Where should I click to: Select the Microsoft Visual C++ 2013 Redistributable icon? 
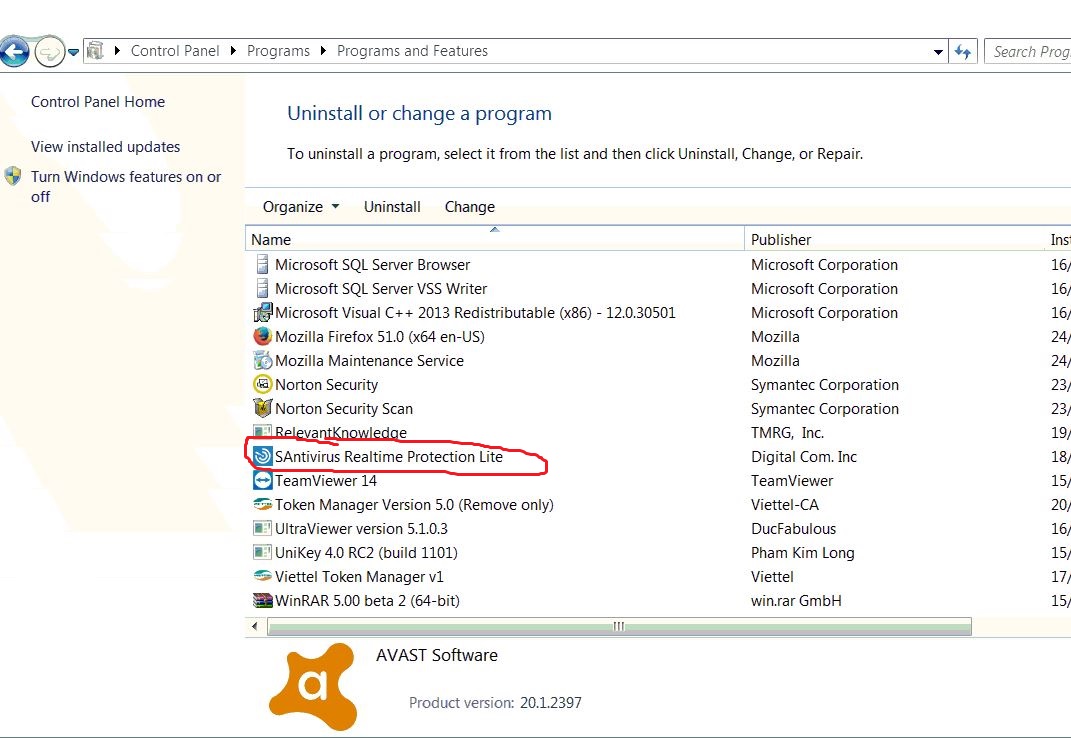click(262, 313)
